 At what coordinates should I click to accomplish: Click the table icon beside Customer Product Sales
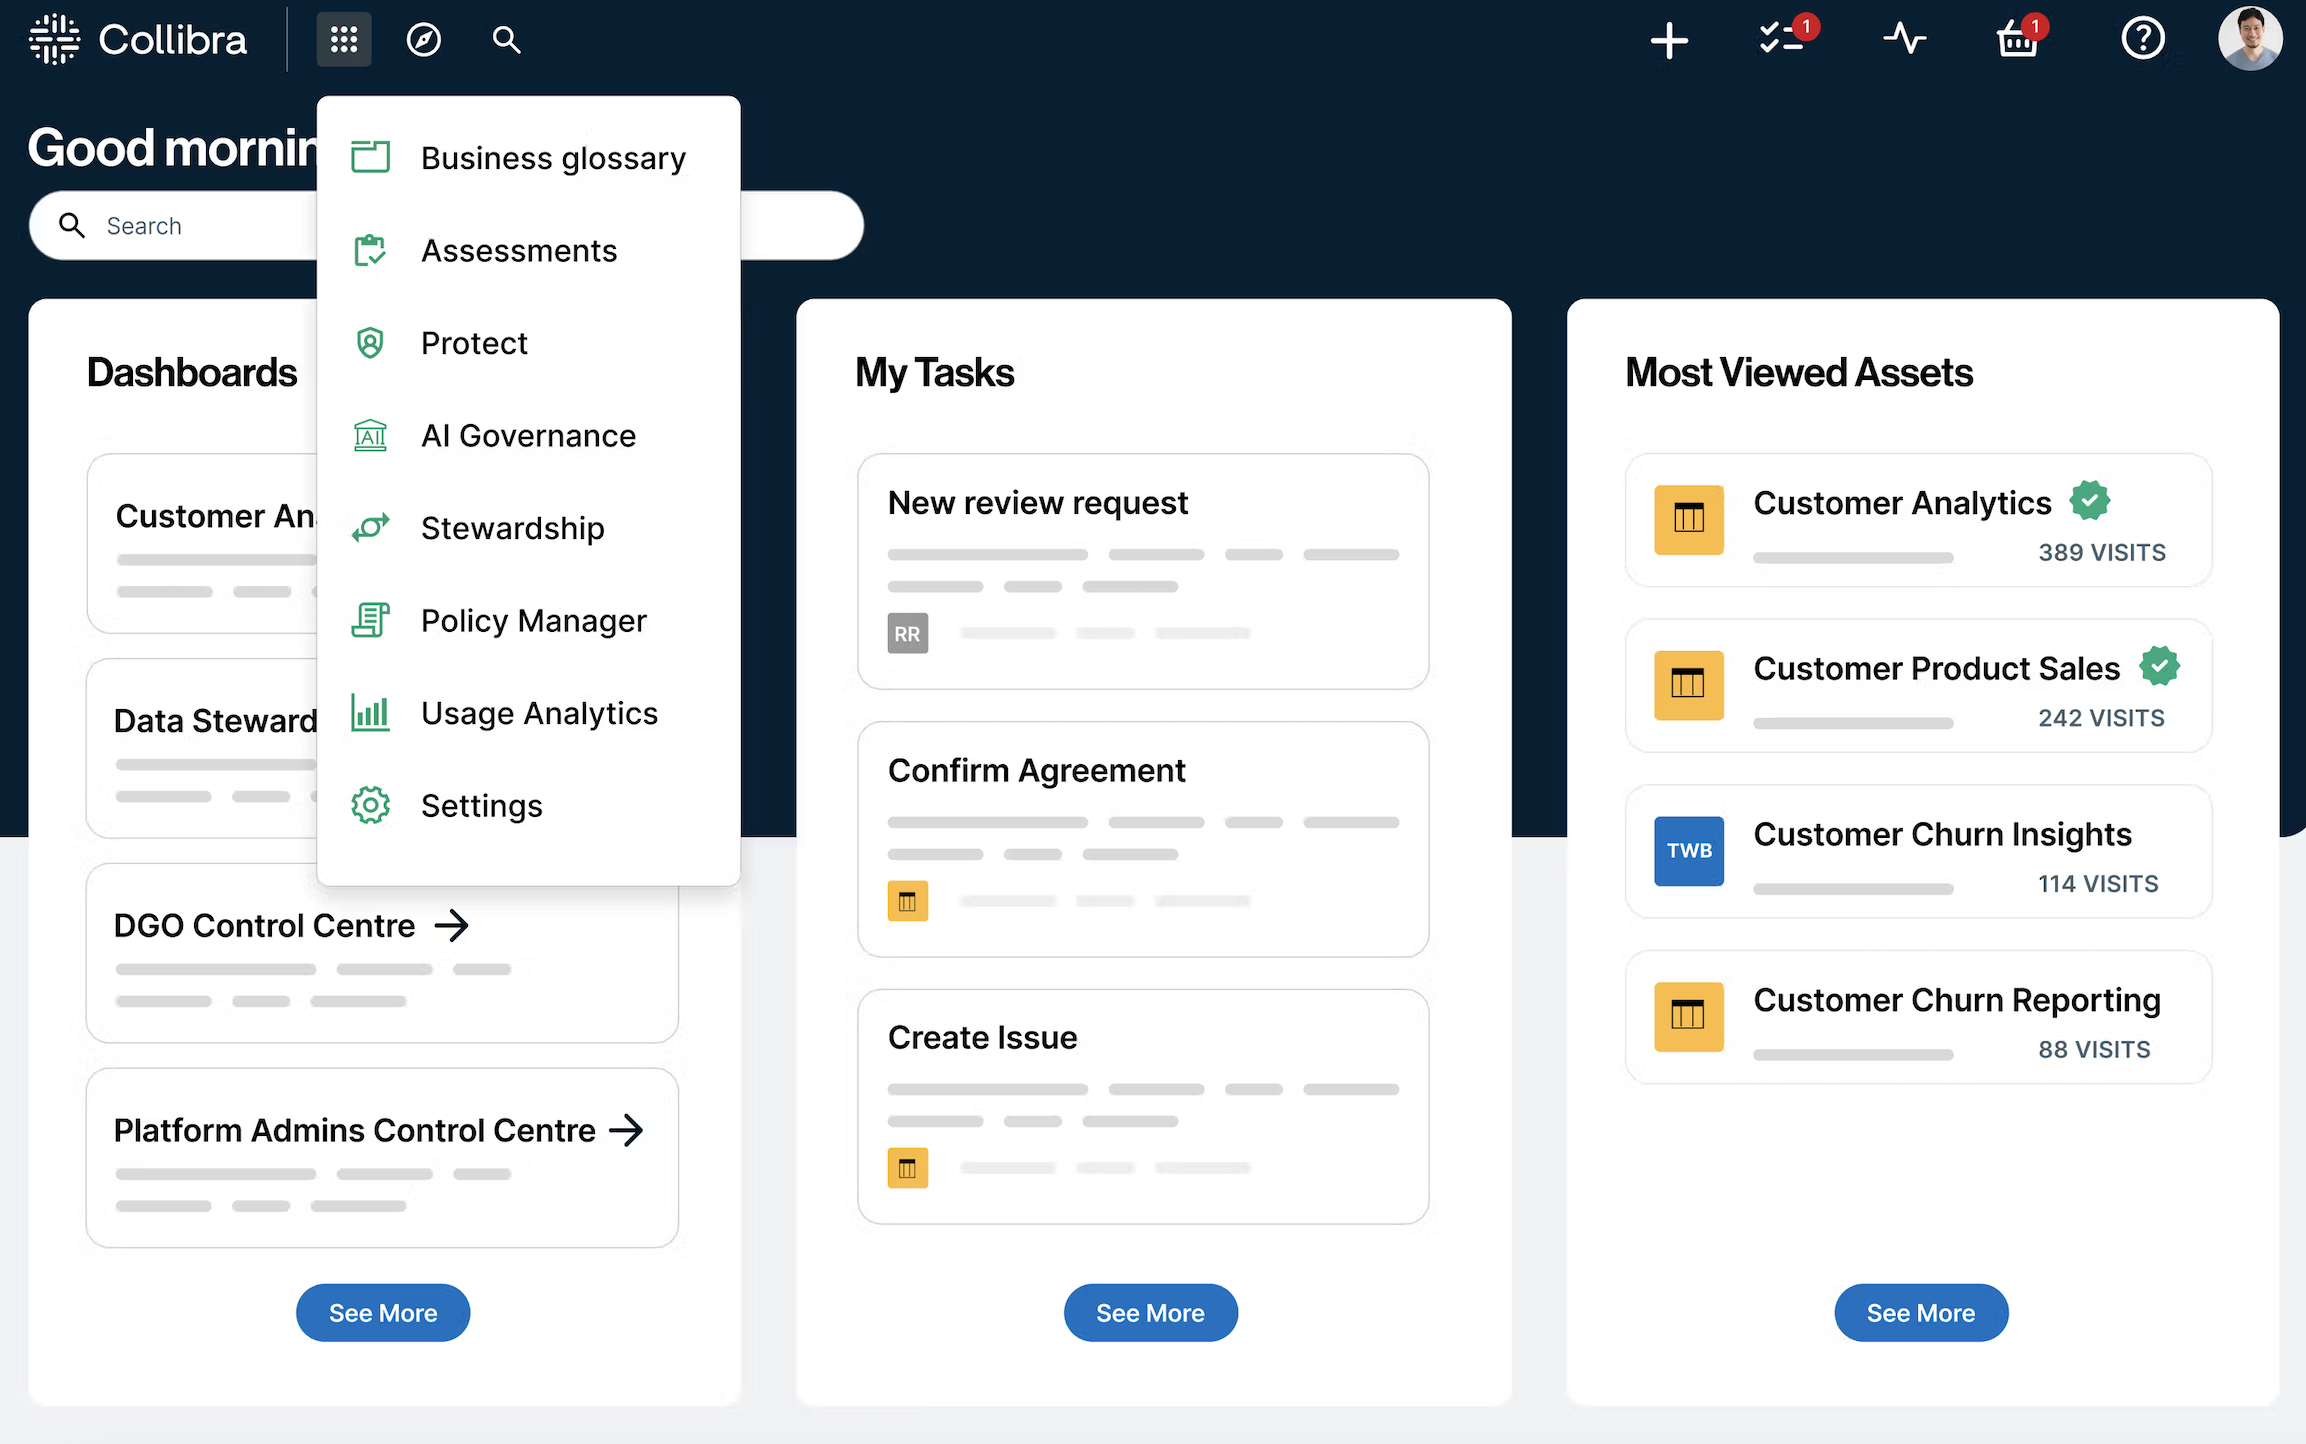tap(1689, 686)
